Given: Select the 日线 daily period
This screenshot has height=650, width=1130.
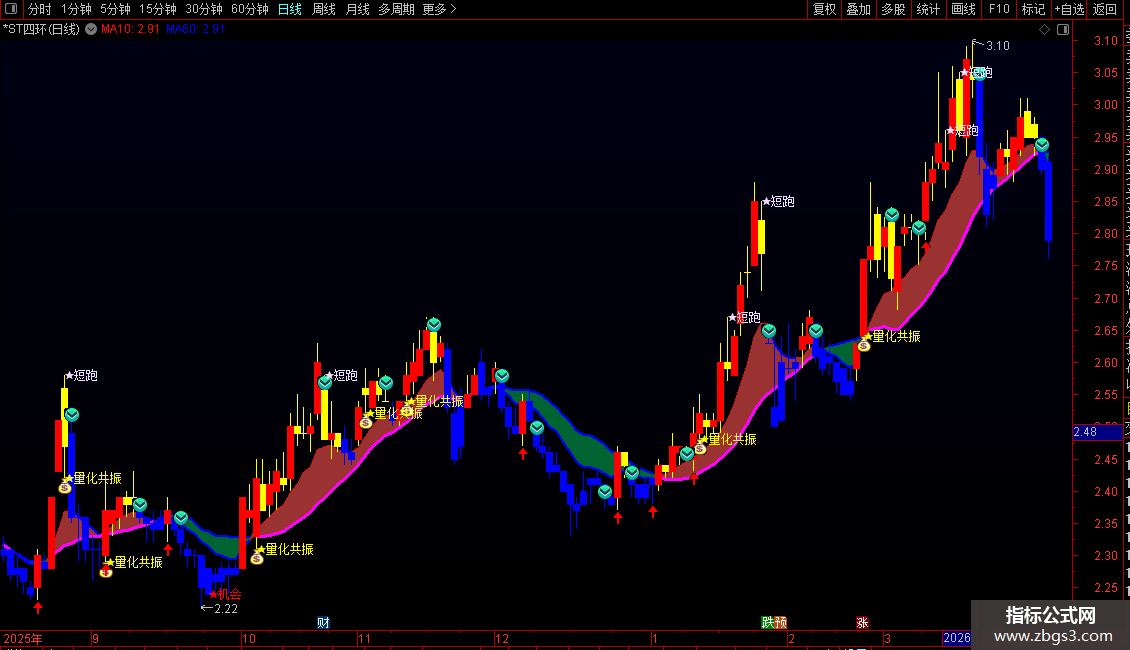Looking at the screenshot, I should (290, 9).
